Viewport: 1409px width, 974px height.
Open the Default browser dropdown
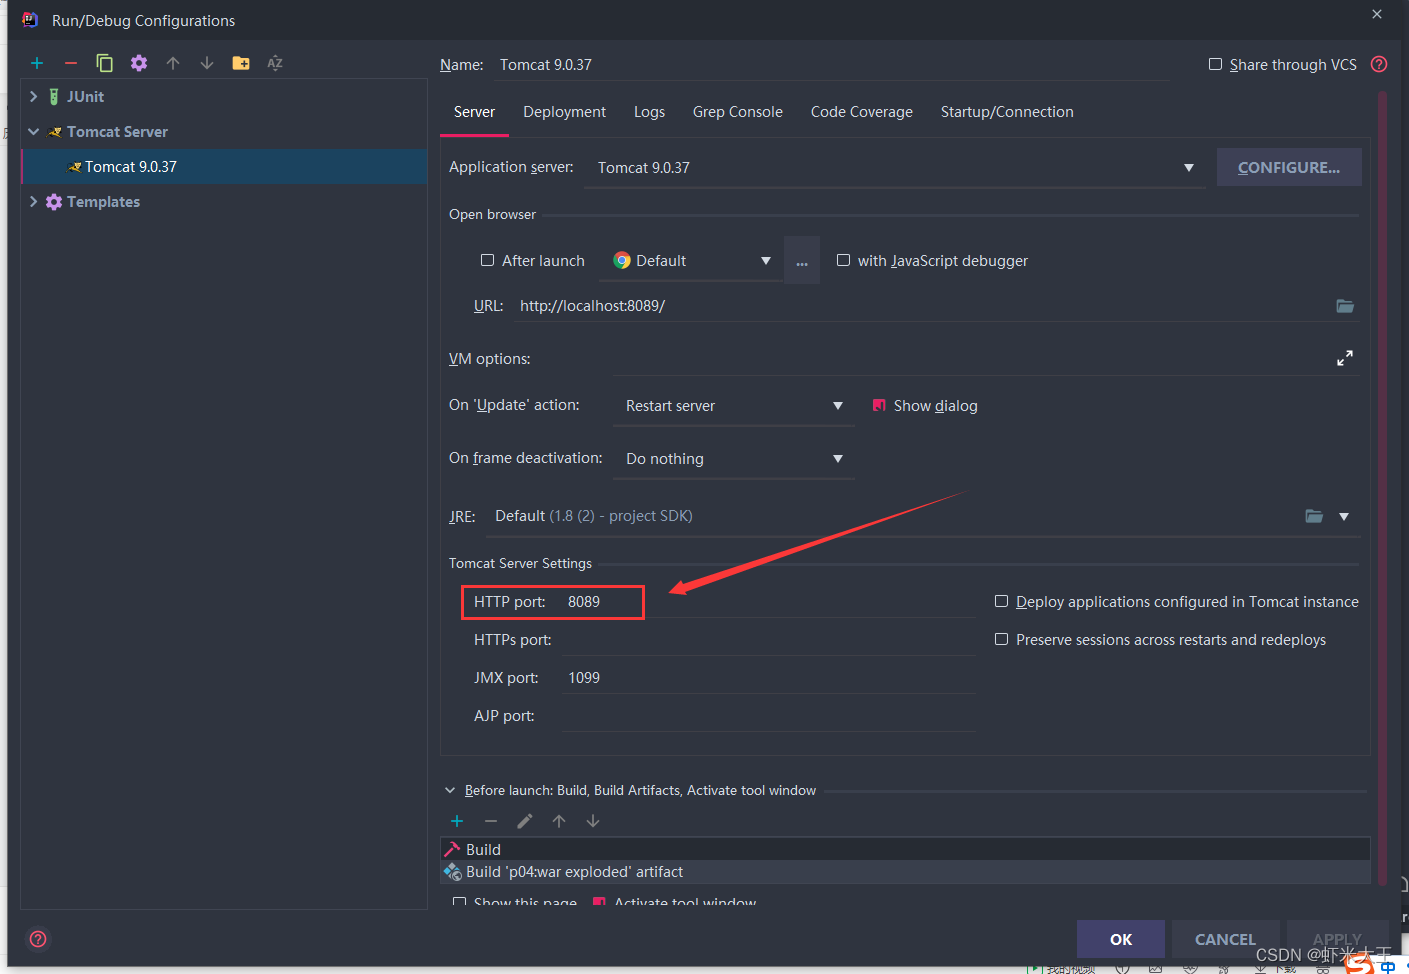pyautogui.click(x=766, y=260)
